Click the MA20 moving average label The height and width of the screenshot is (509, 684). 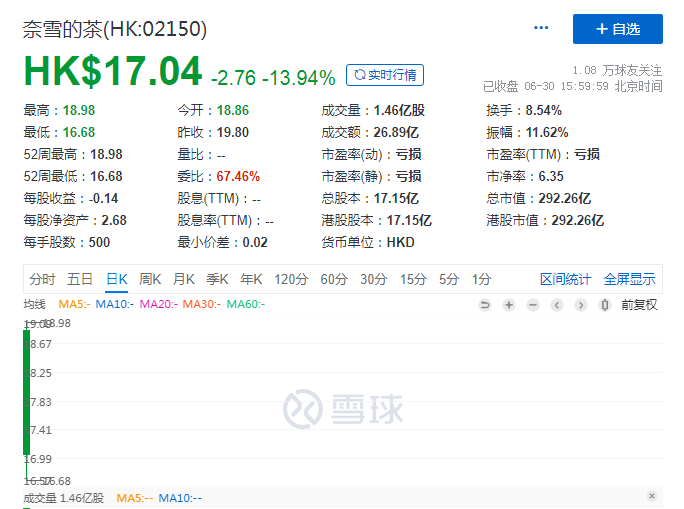point(158,304)
